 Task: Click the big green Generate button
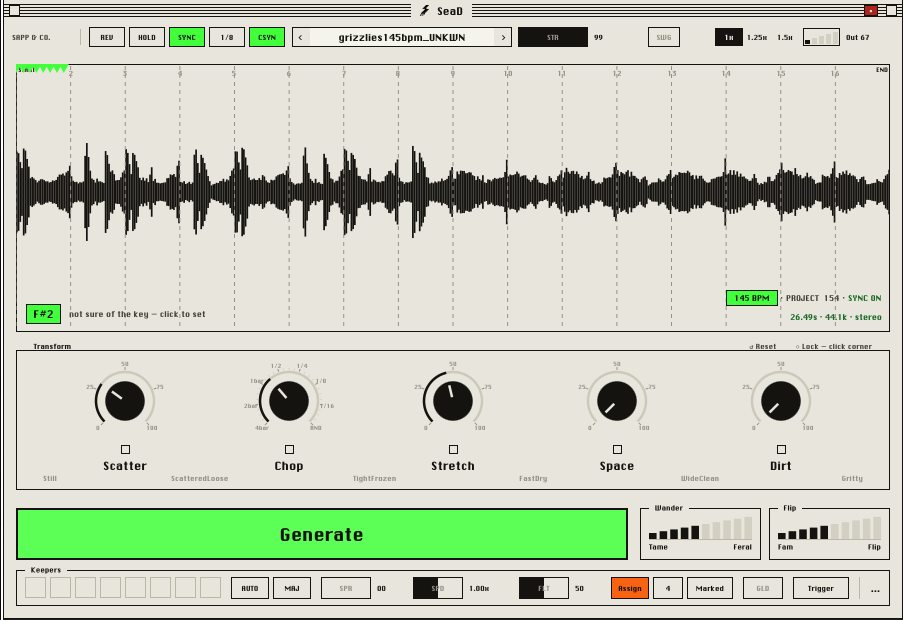pyautogui.click(x=322, y=534)
